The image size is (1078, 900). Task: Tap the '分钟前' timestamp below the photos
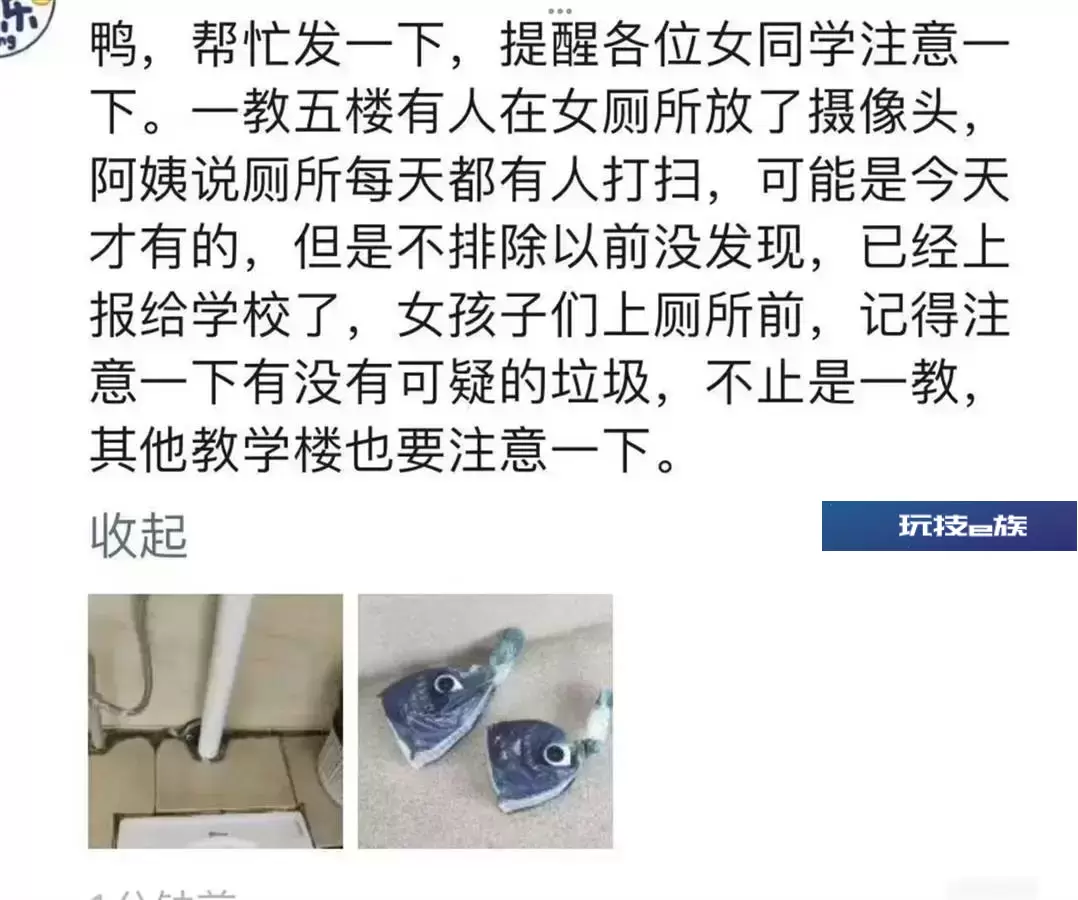pos(176,892)
